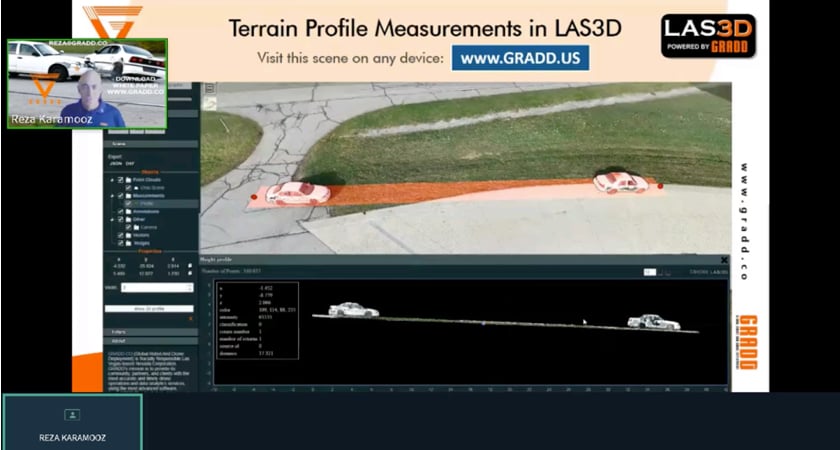Click the left red profile endpoint marker
Screen dimensions: 840x450
254,197
